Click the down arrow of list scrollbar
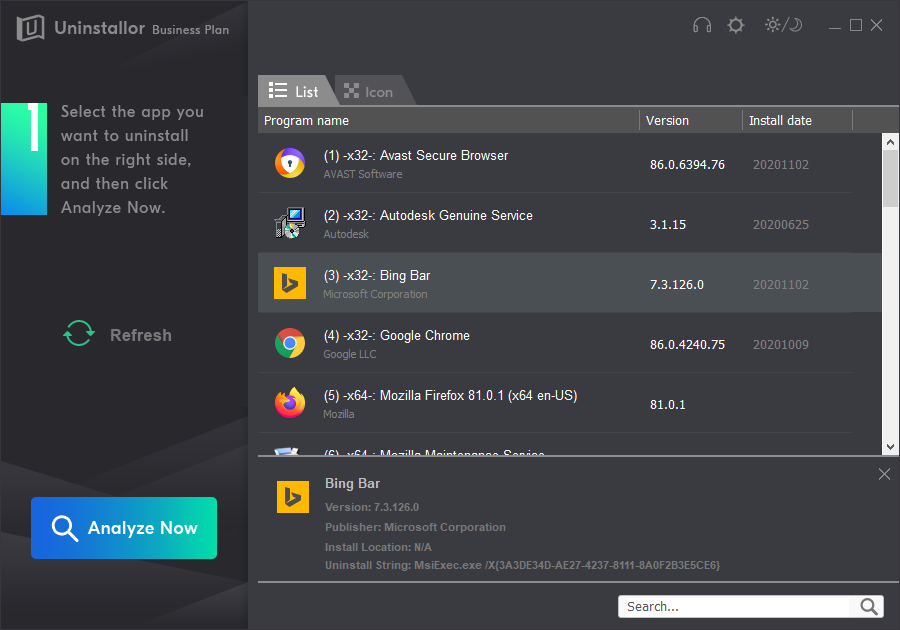900x630 pixels. [890, 447]
